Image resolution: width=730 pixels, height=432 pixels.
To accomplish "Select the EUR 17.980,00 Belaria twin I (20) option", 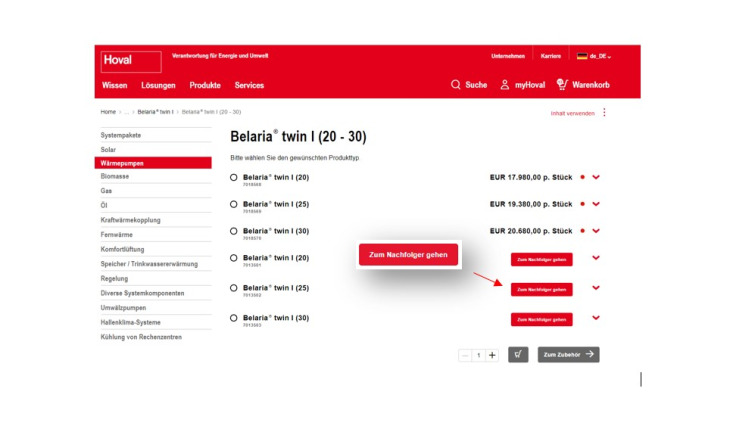I will 234,178.
